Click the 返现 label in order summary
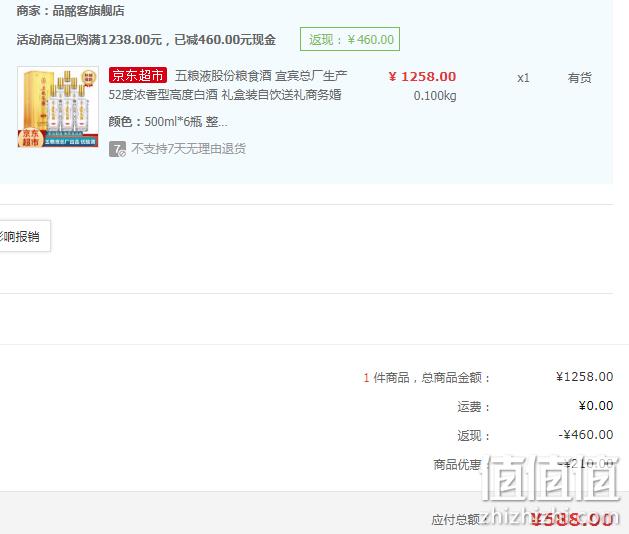This screenshot has width=629, height=534. click(x=473, y=435)
